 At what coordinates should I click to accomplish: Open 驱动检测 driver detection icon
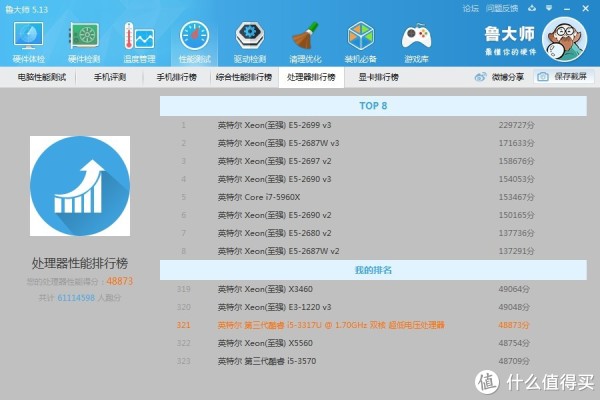250,42
